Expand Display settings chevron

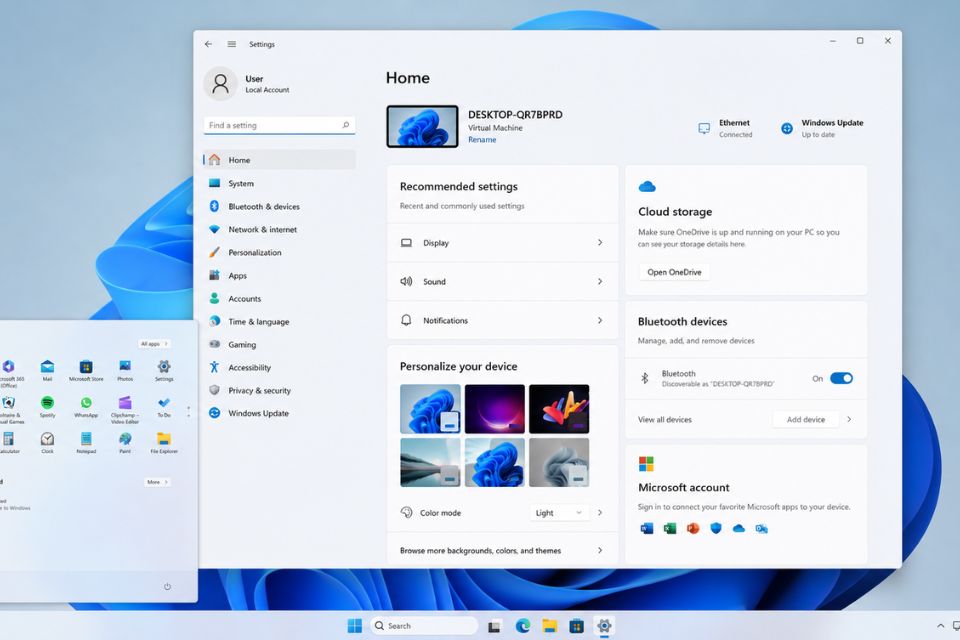pyautogui.click(x=600, y=243)
